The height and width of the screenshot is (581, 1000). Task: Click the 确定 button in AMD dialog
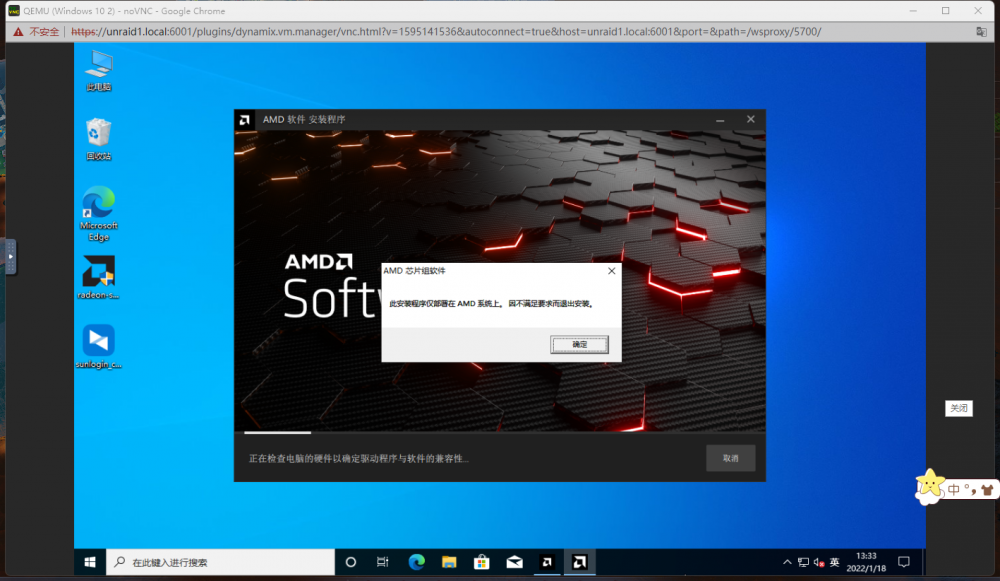(579, 344)
